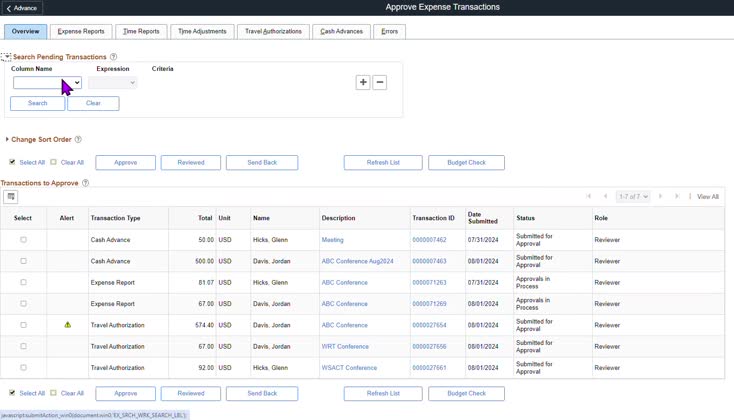Open the Expense Reports tab
734x420 pixels.
tap(81, 31)
